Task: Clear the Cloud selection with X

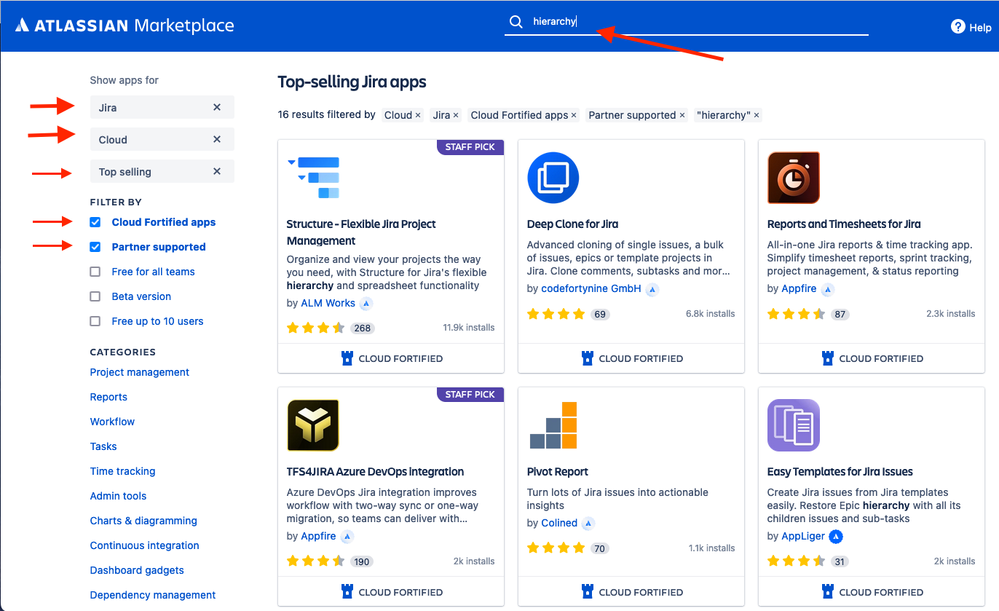Action: (x=217, y=139)
